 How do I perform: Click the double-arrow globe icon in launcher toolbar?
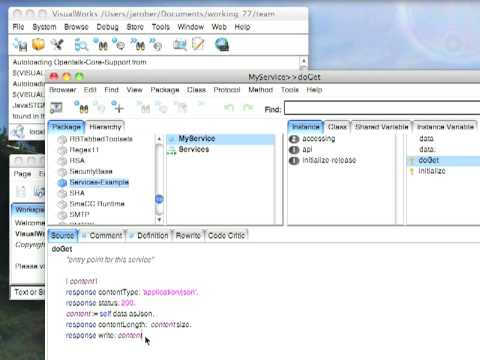pos(156,44)
